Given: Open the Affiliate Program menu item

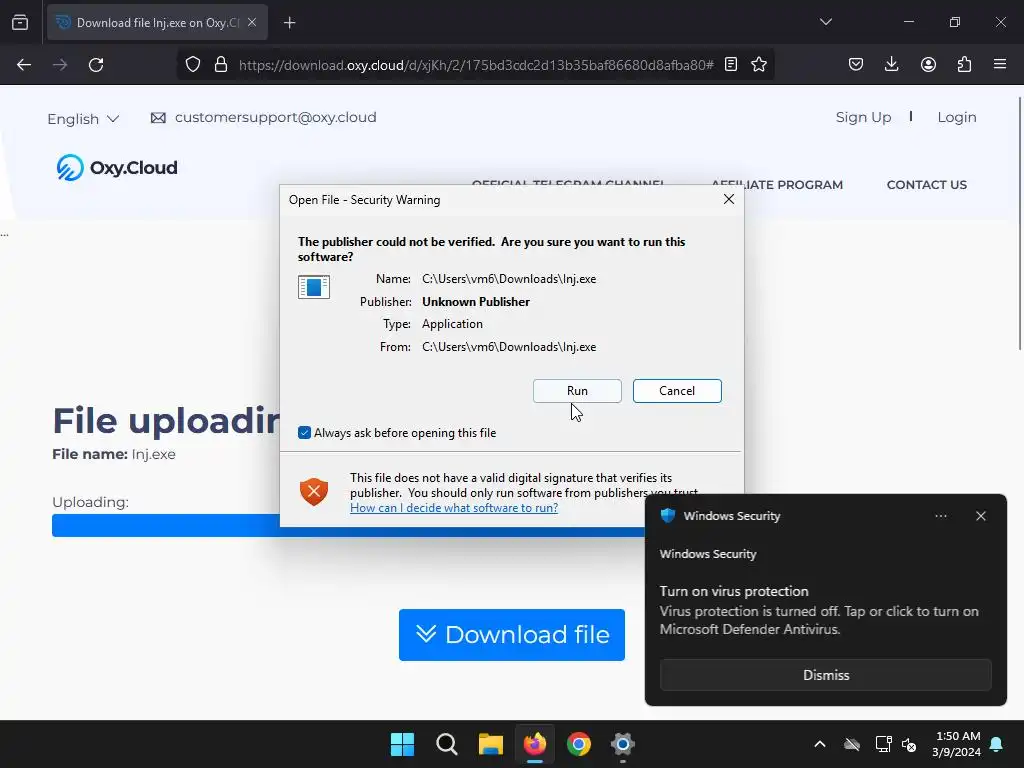Looking at the screenshot, I should click(777, 185).
